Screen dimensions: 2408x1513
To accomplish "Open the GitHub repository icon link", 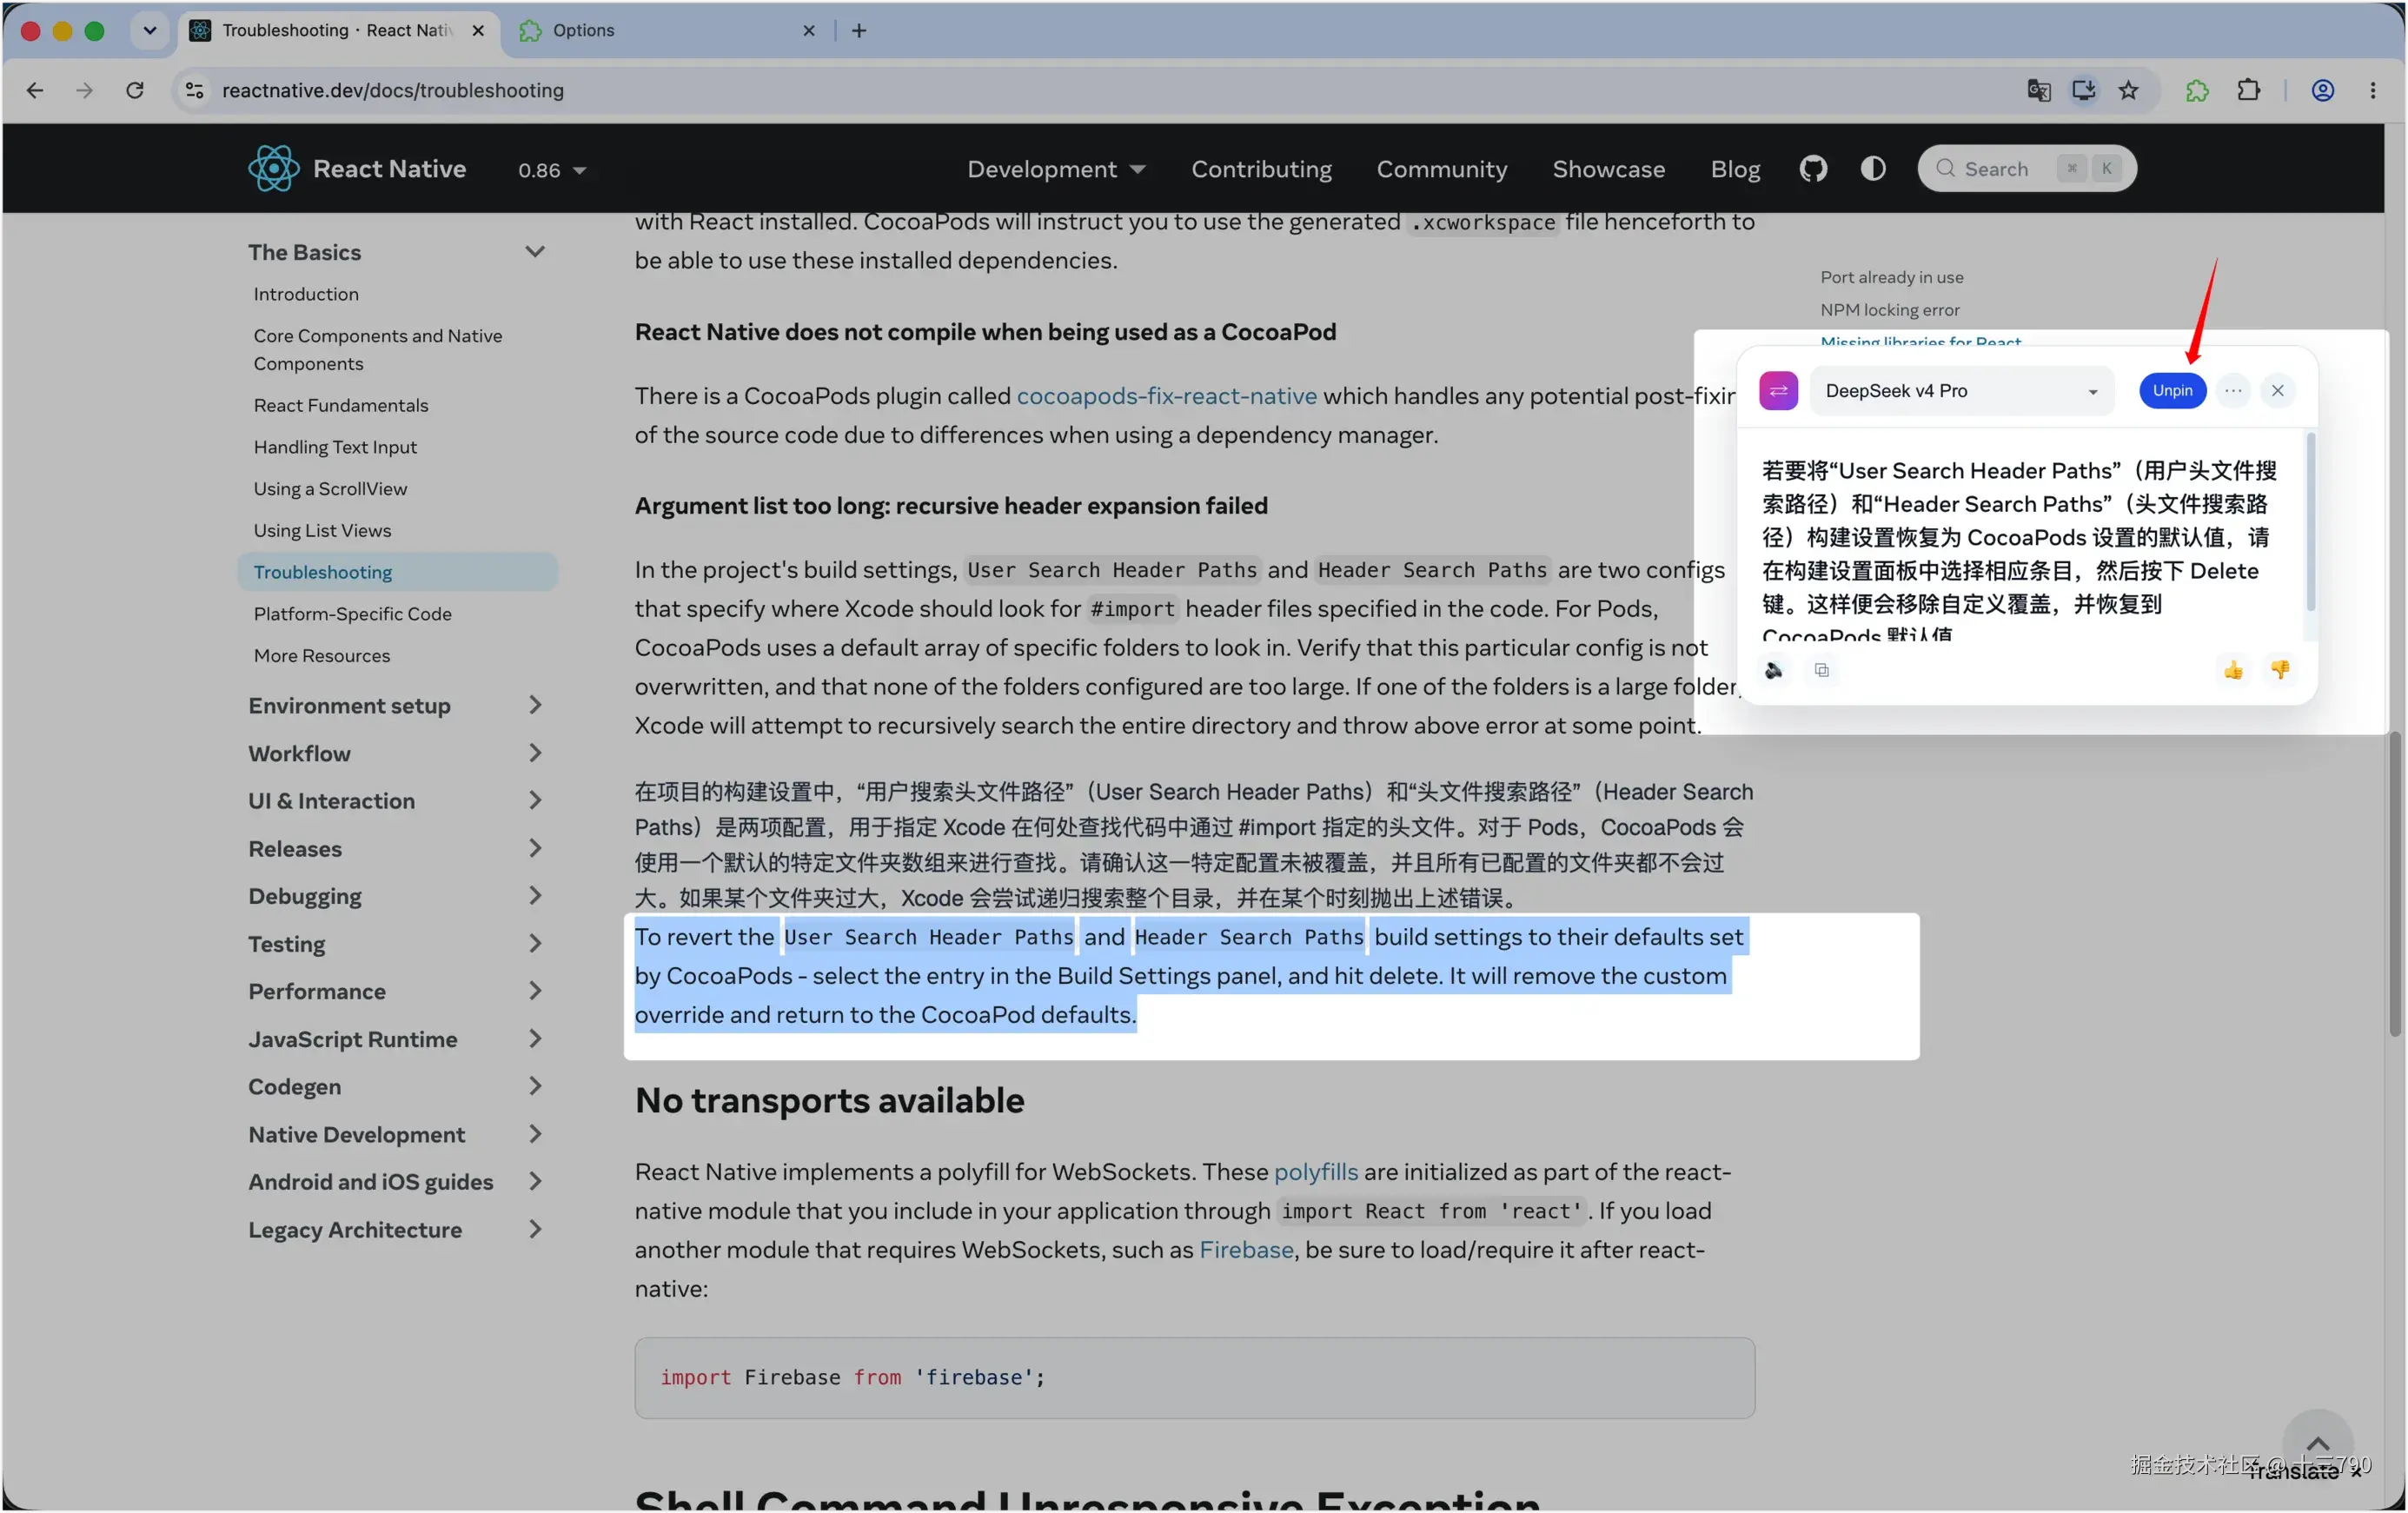I will (x=1813, y=169).
